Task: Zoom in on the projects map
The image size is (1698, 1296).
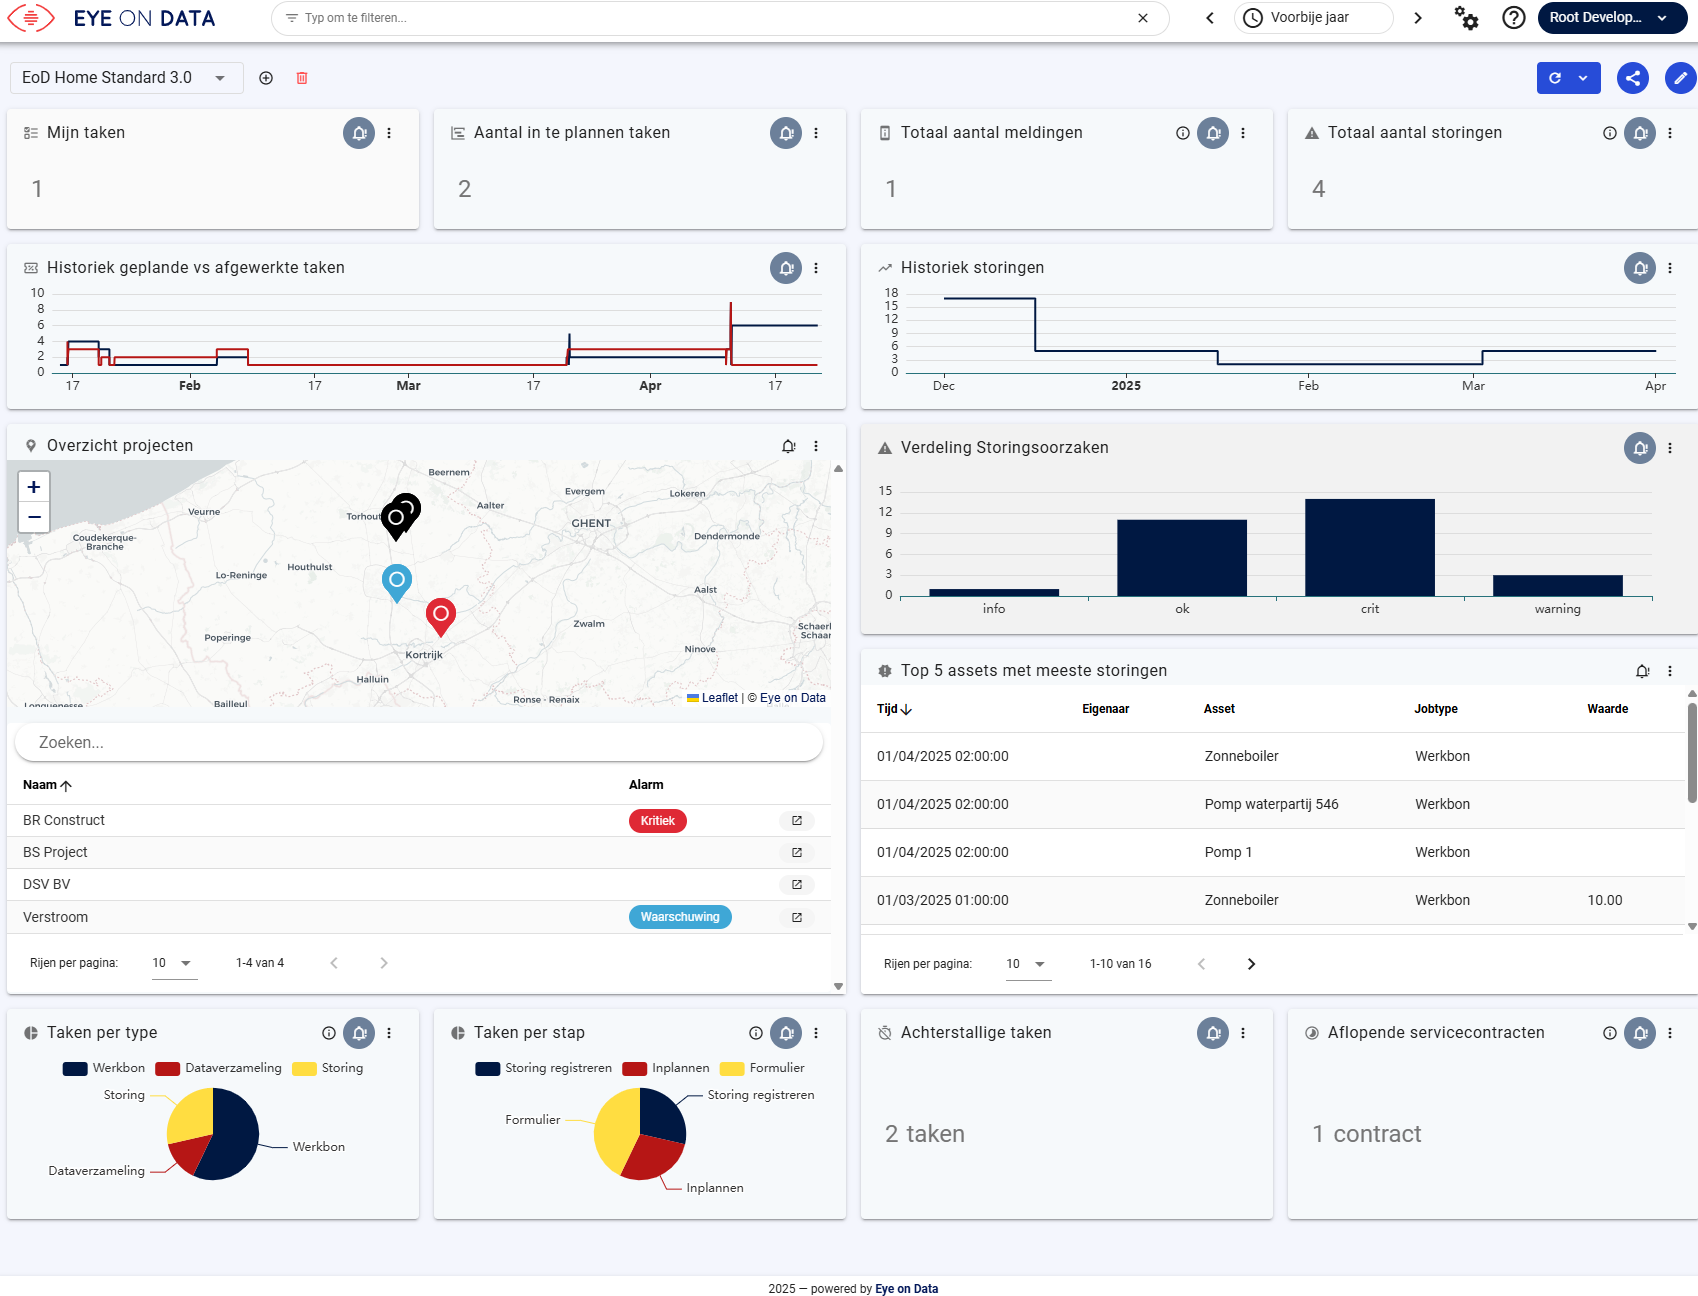Action: (34, 487)
